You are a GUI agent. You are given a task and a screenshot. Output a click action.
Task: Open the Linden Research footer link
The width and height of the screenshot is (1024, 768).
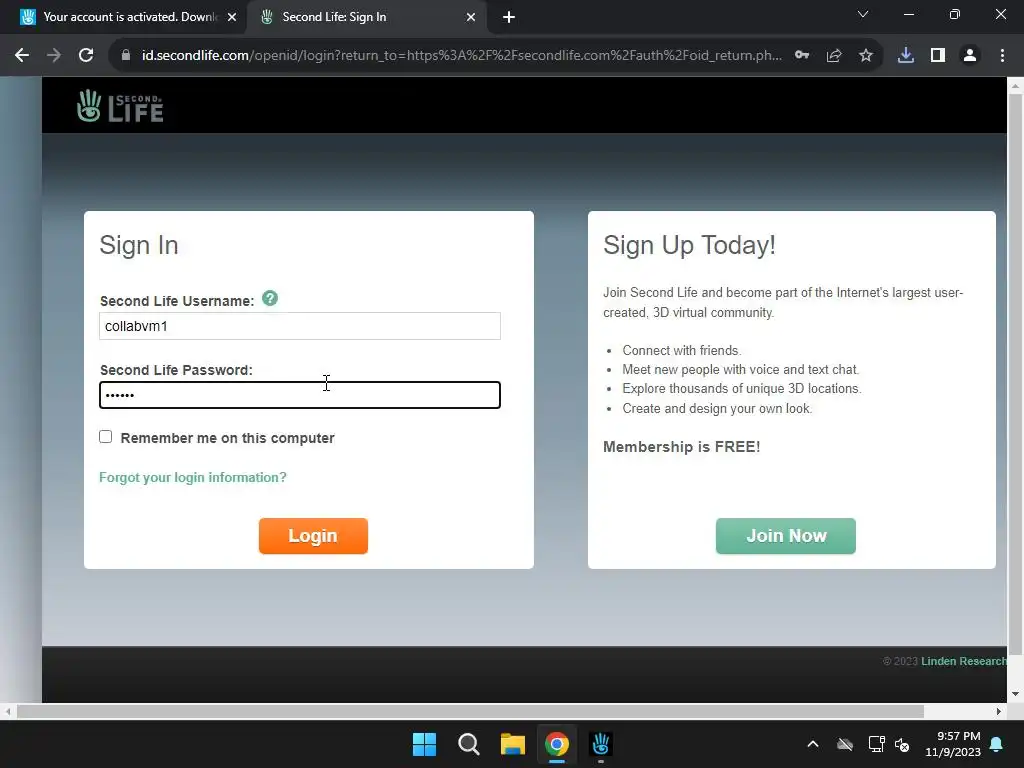(964, 661)
